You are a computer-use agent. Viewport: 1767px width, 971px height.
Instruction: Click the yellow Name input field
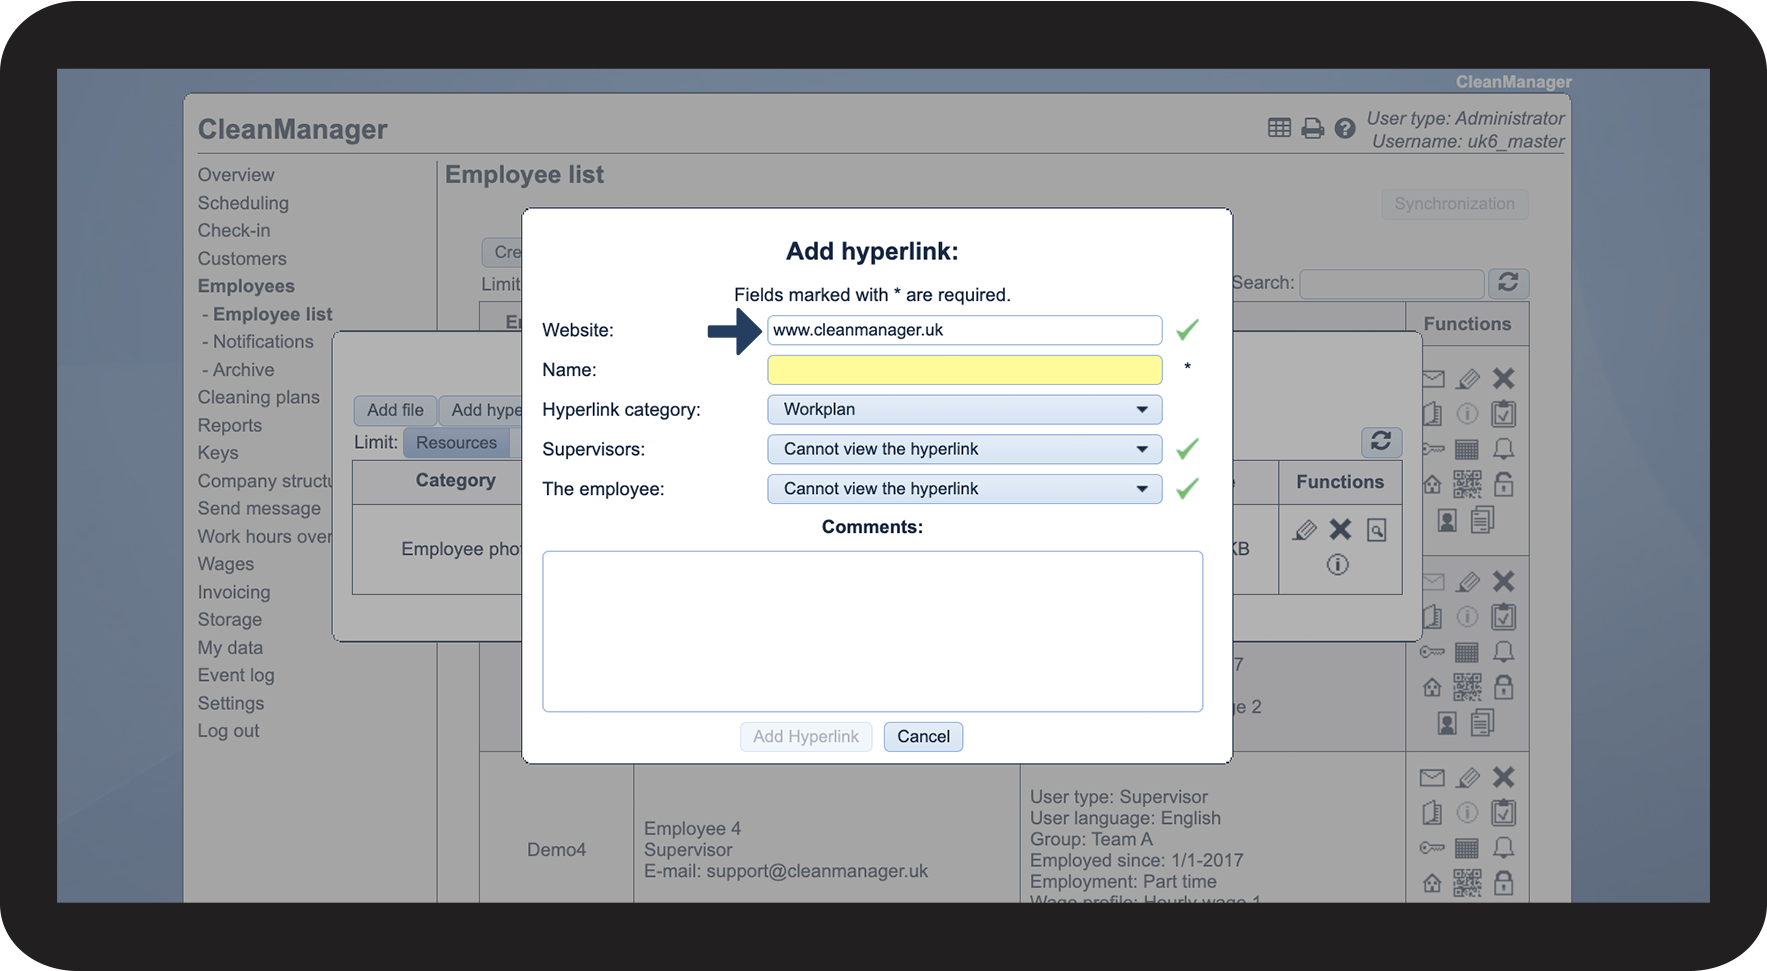[964, 370]
